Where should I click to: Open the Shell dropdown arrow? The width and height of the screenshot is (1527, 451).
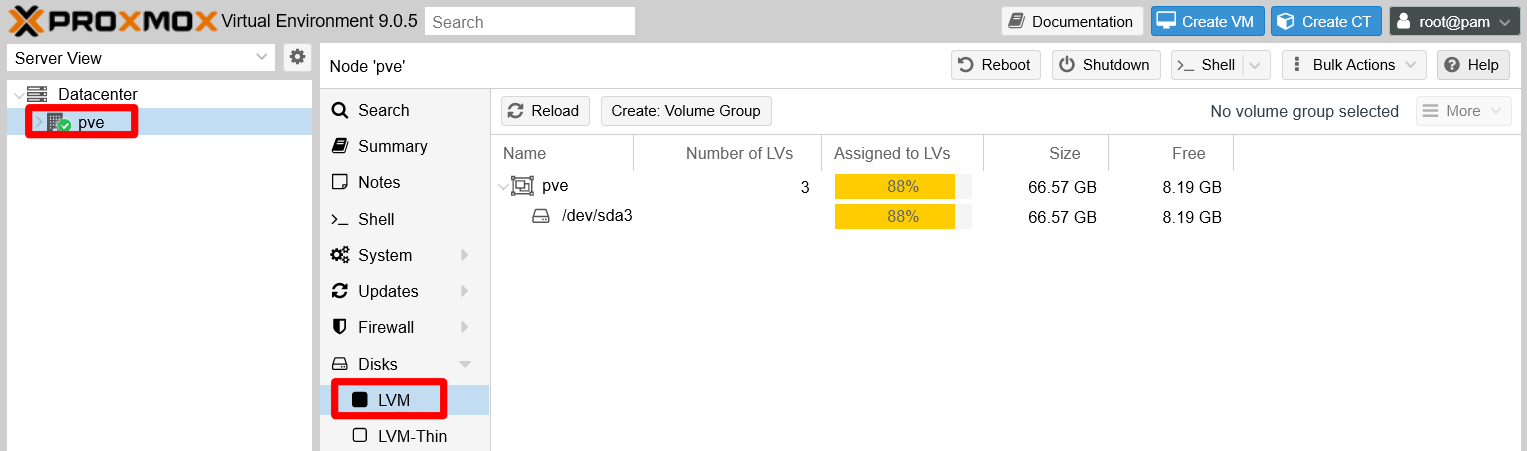point(1257,65)
